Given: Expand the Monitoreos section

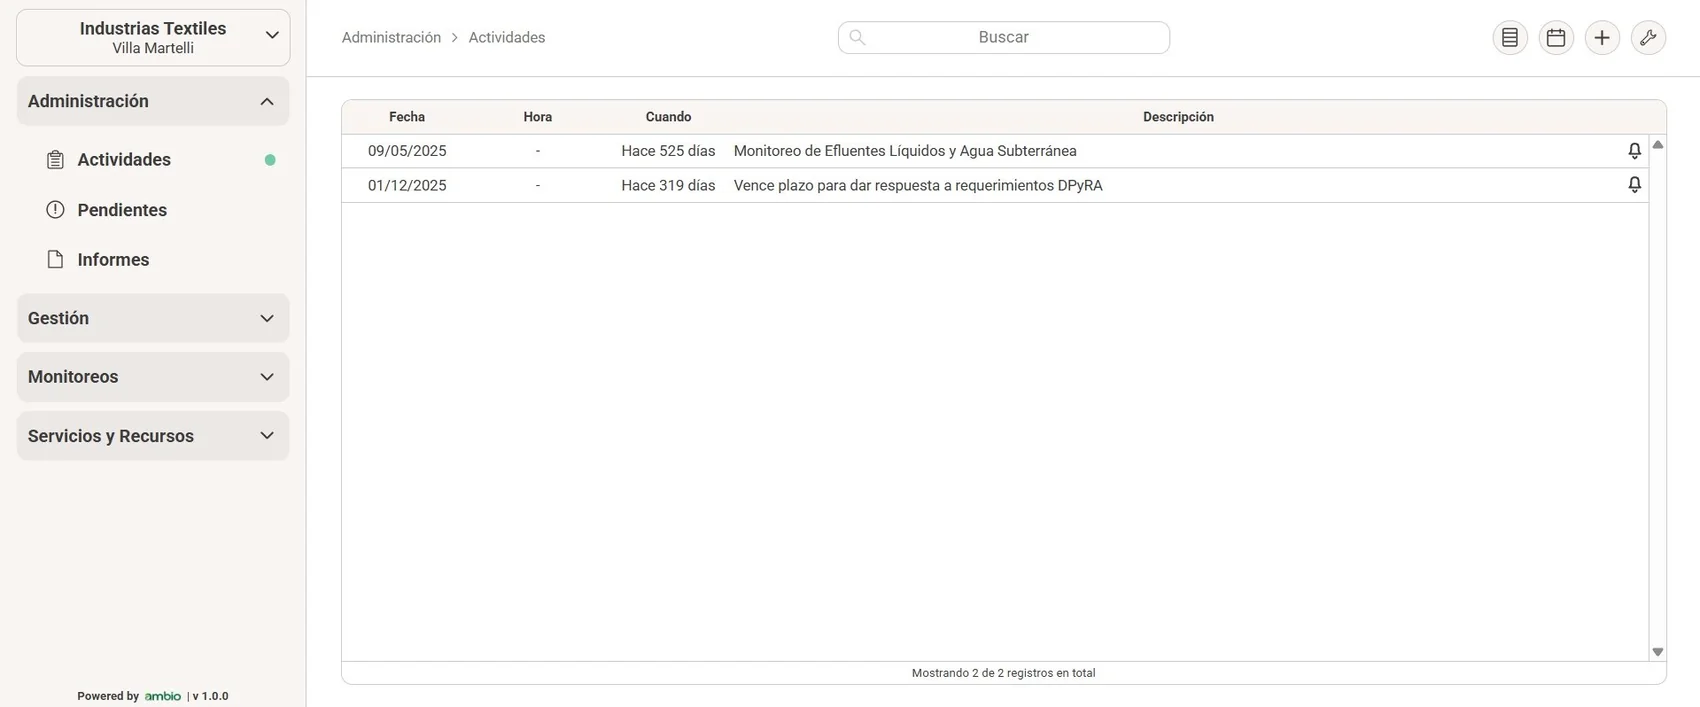Looking at the screenshot, I should 153,377.
